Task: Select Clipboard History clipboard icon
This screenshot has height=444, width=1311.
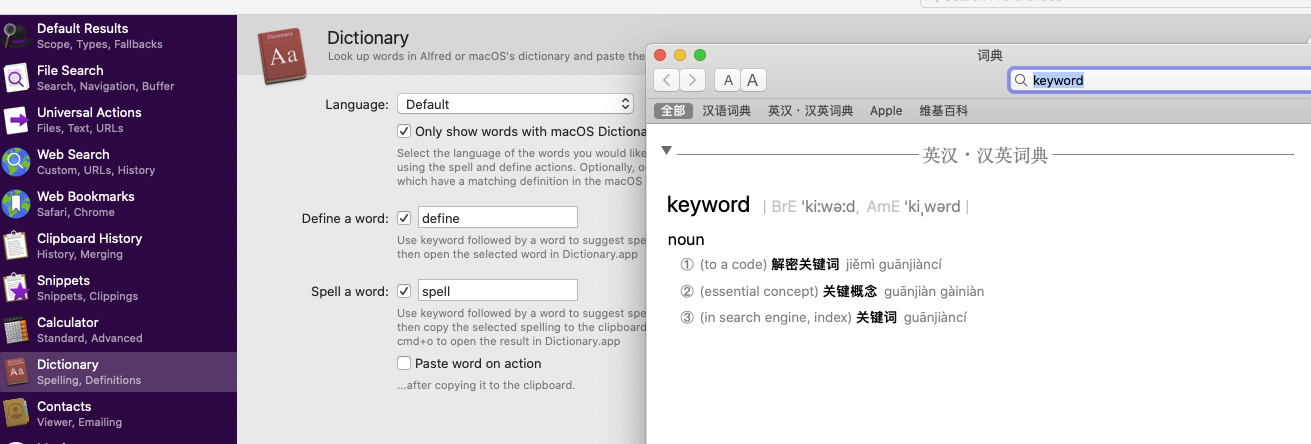Action: point(16,246)
